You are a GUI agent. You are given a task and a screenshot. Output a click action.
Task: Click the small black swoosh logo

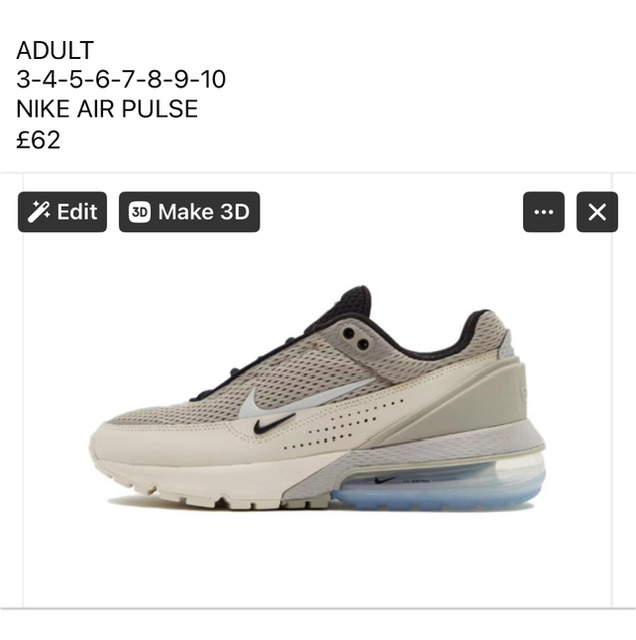[x=274, y=424]
